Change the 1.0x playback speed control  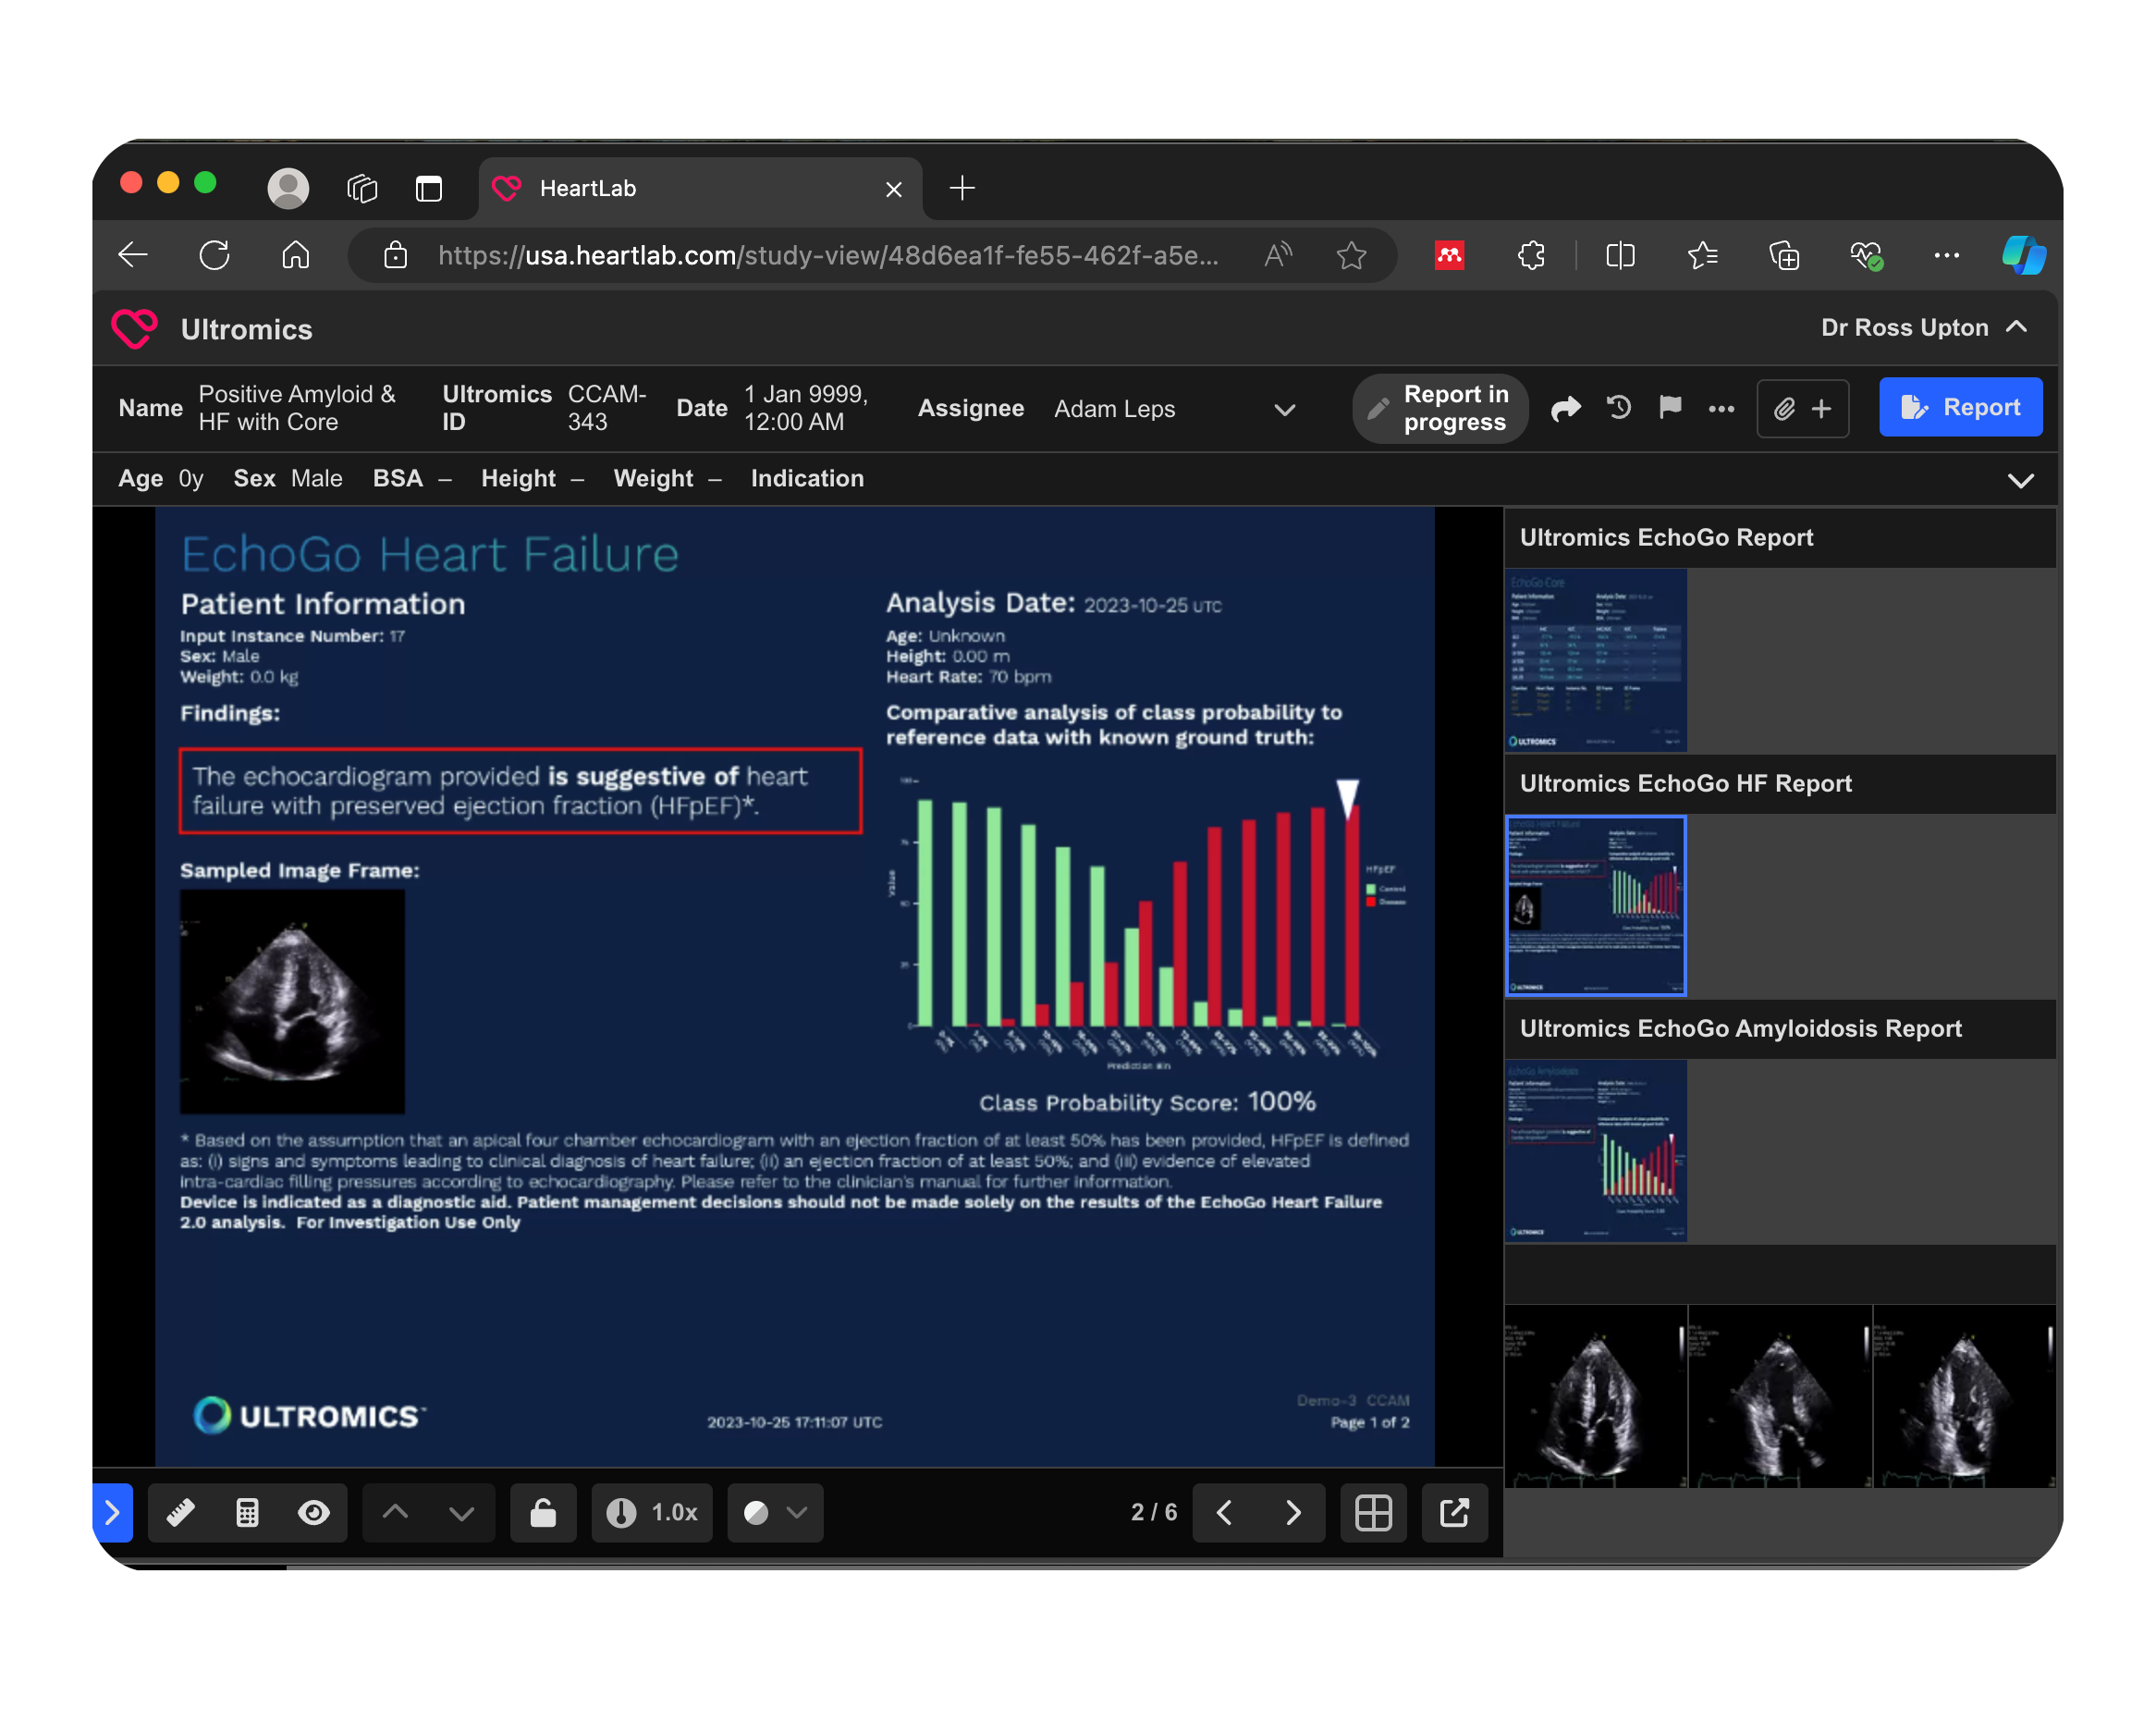coord(652,1513)
